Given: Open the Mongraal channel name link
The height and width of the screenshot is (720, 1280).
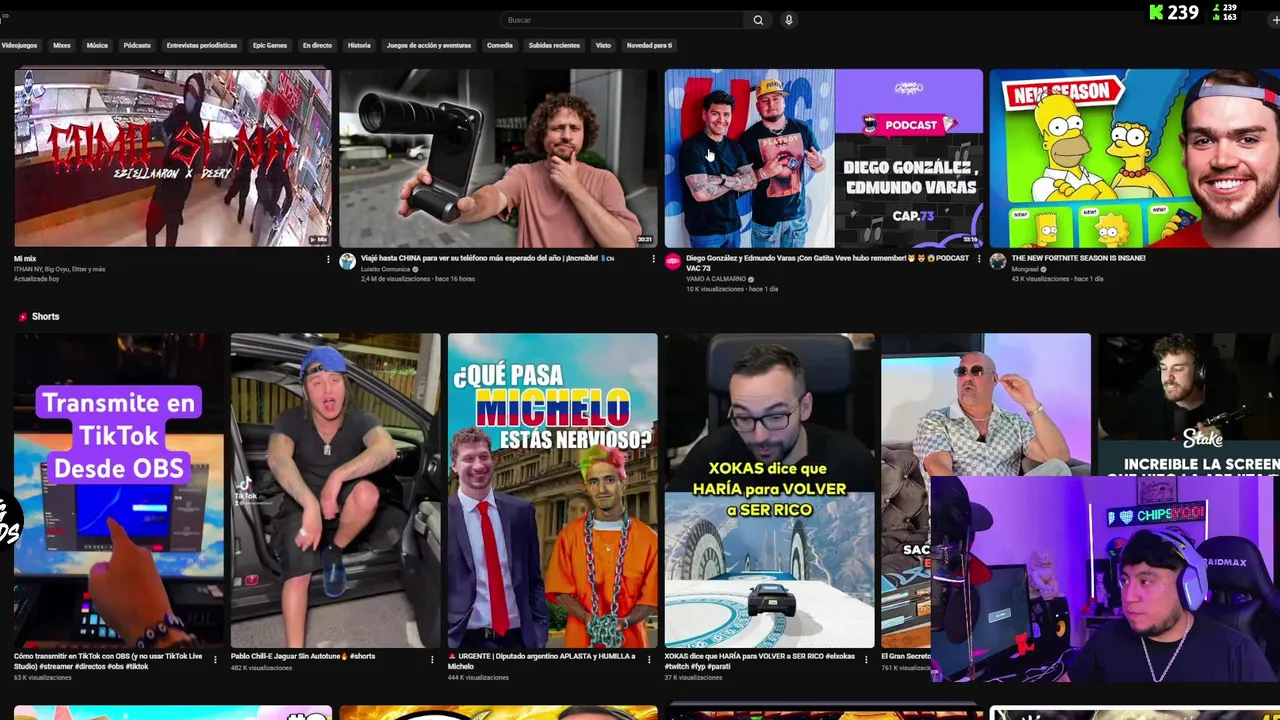Looking at the screenshot, I should 1025,269.
